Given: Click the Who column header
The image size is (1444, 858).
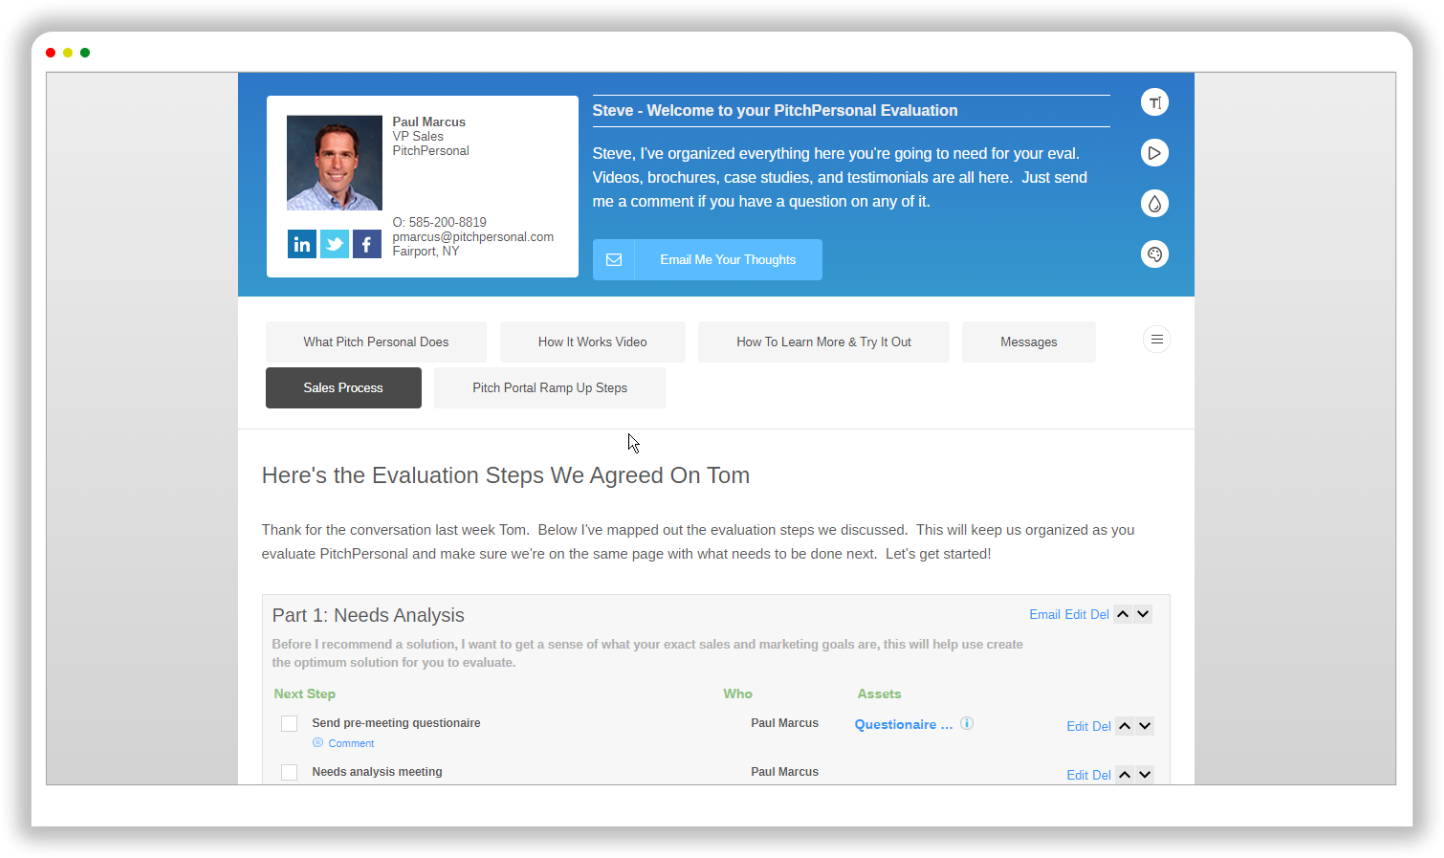Looking at the screenshot, I should [738, 694].
